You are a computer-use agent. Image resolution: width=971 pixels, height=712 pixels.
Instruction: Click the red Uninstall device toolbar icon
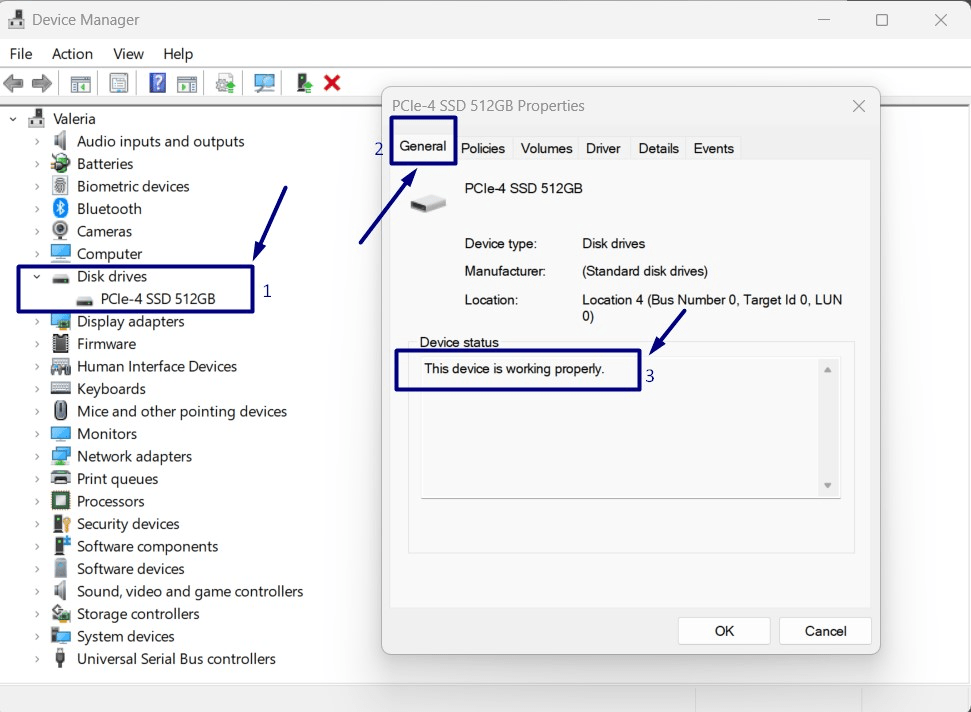[x=333, y=83]
